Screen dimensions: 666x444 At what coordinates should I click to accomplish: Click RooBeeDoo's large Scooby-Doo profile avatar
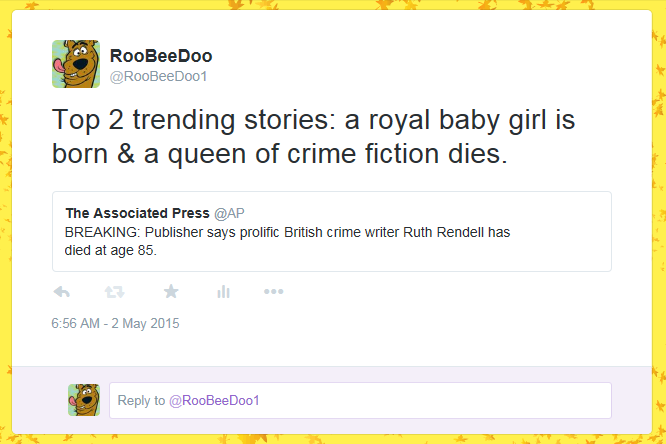click(76, 64)
